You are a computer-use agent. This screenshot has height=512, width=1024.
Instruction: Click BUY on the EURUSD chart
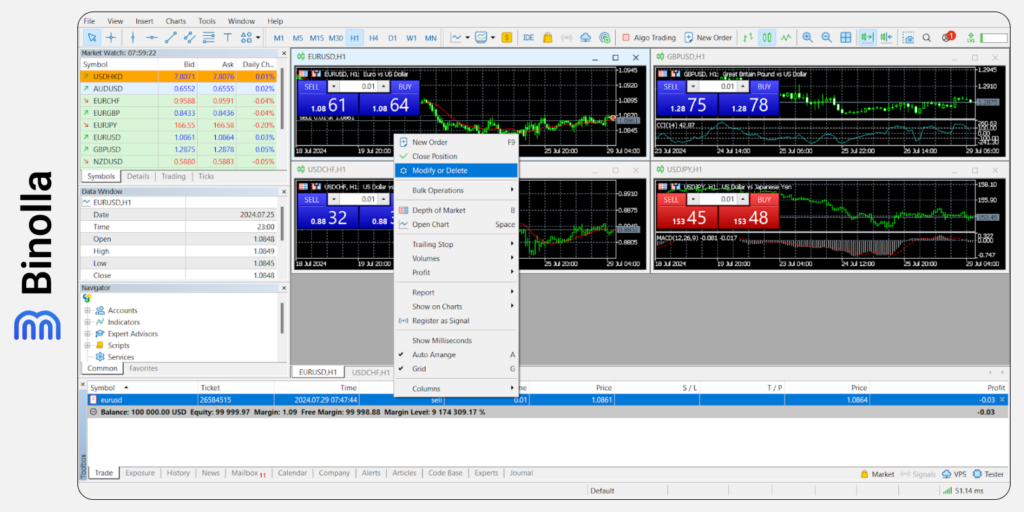click(405, 86)
